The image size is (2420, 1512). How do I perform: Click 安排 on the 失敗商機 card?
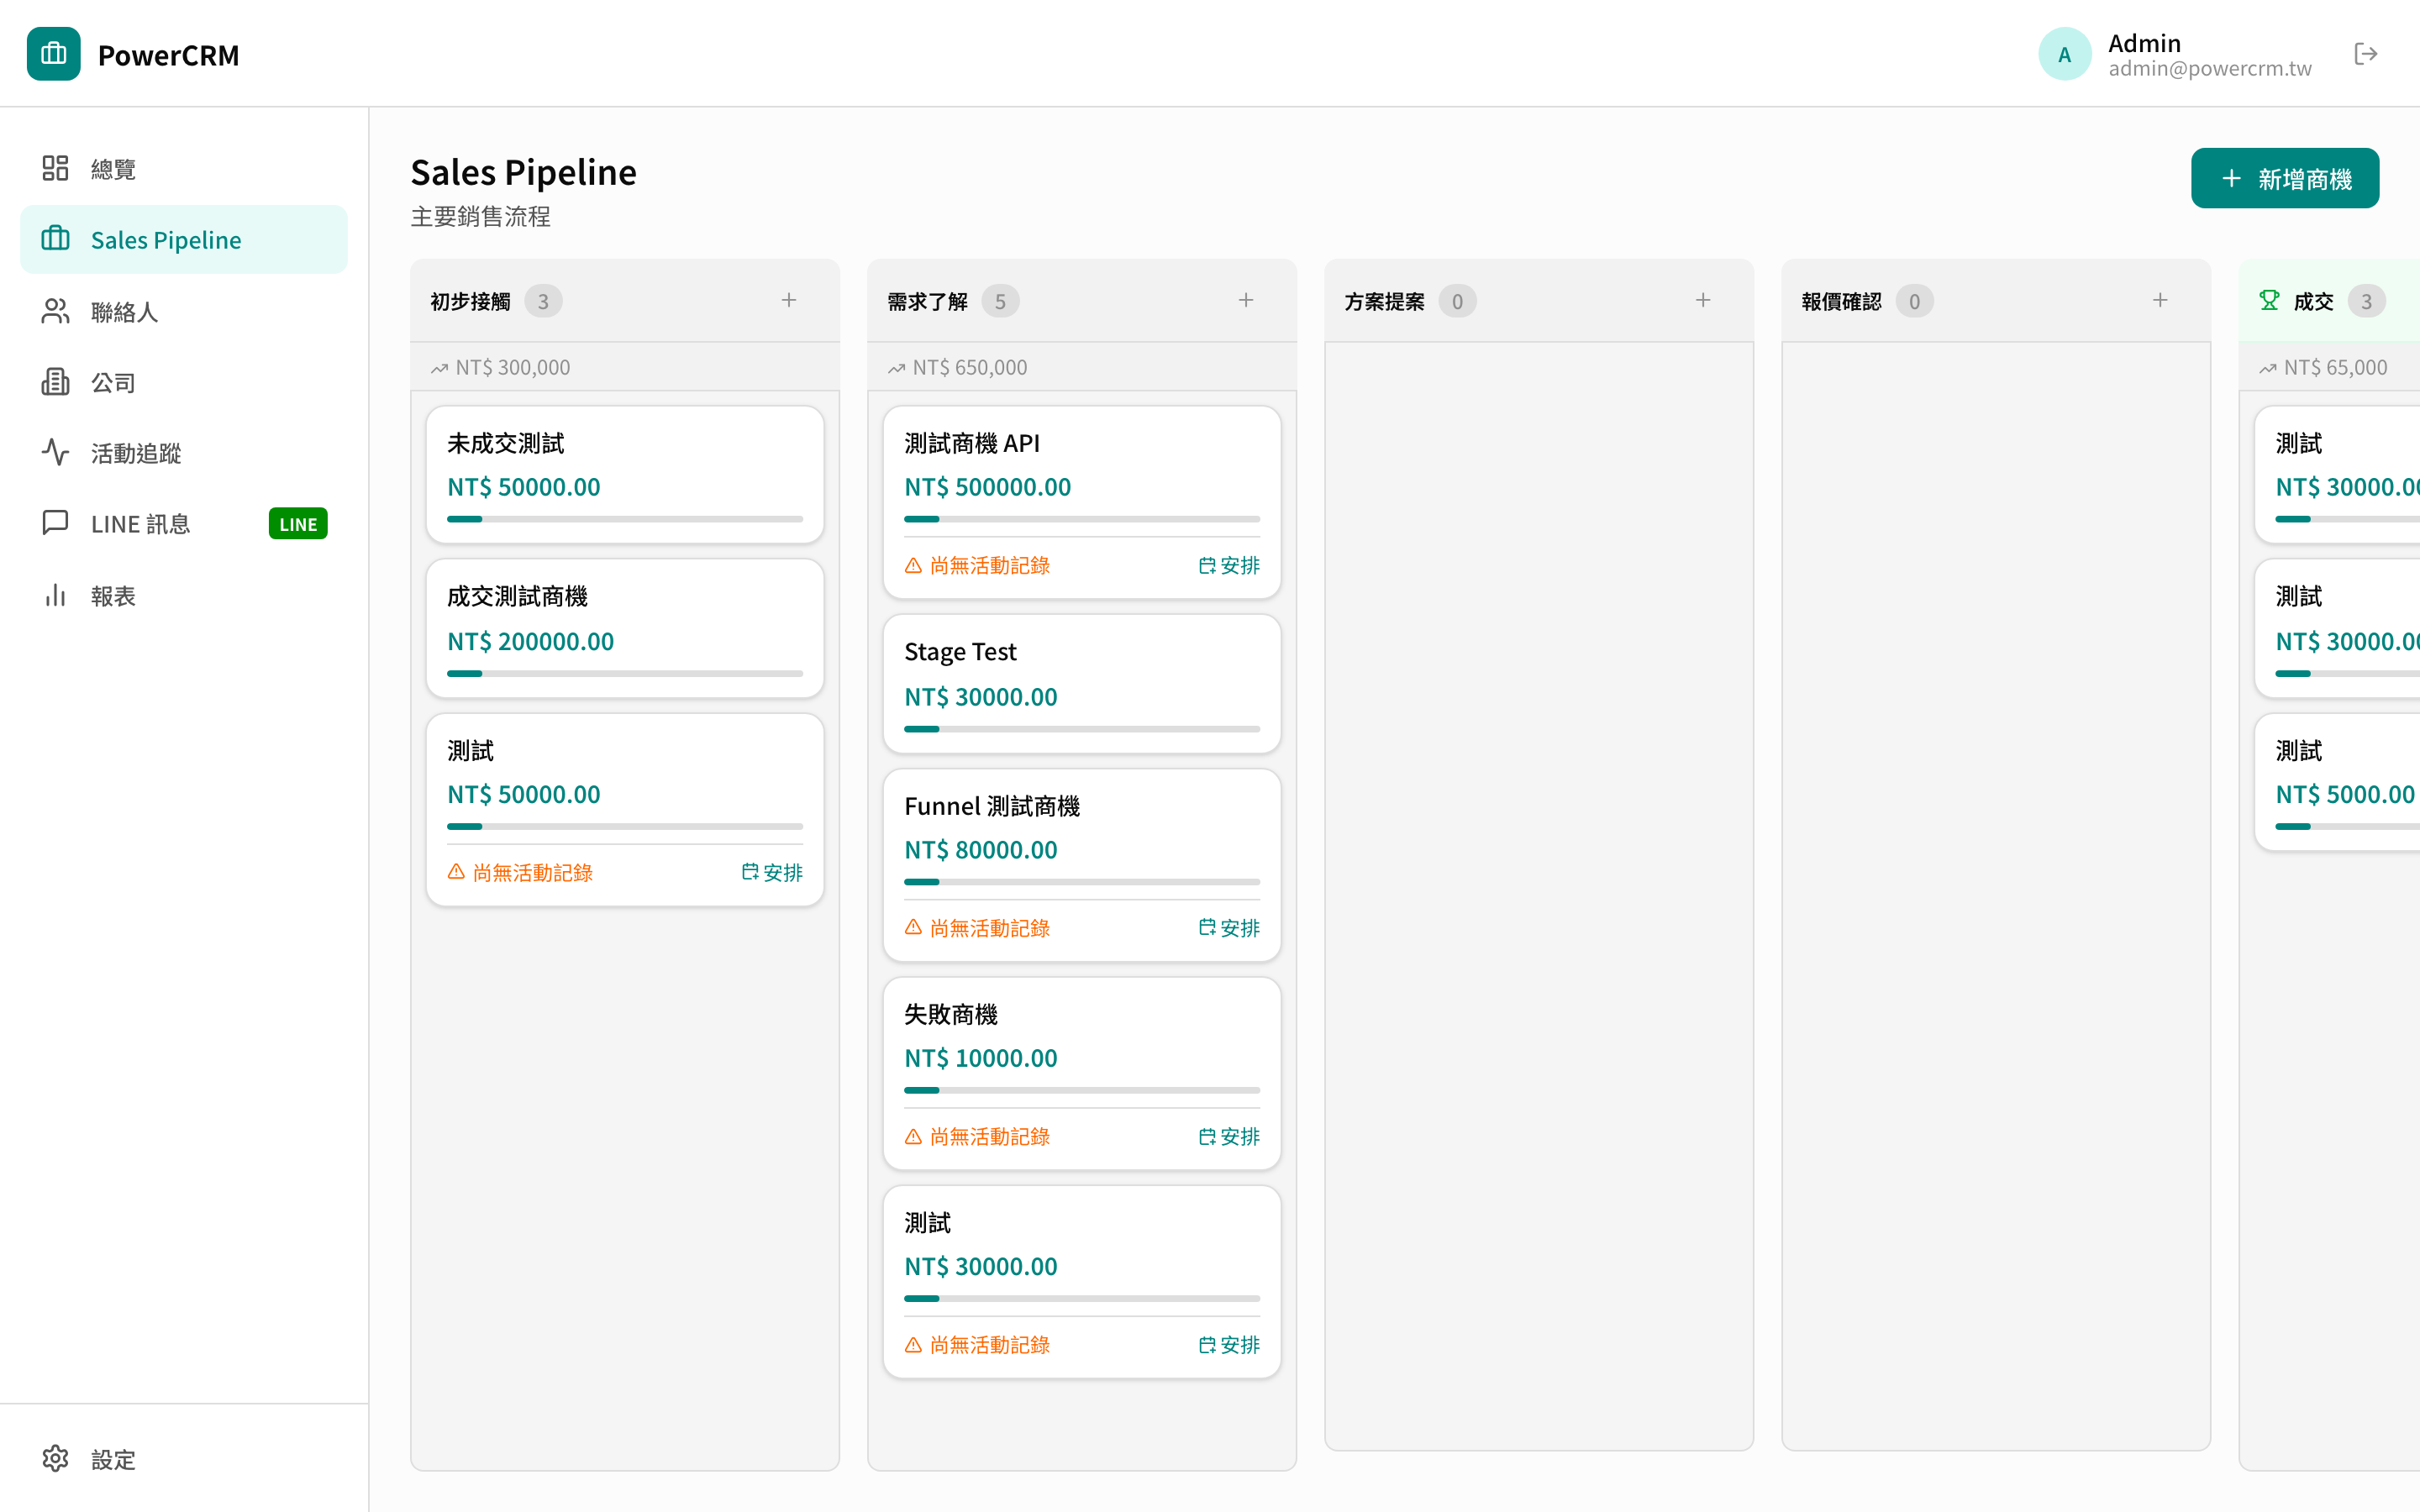point(1229,1137)
